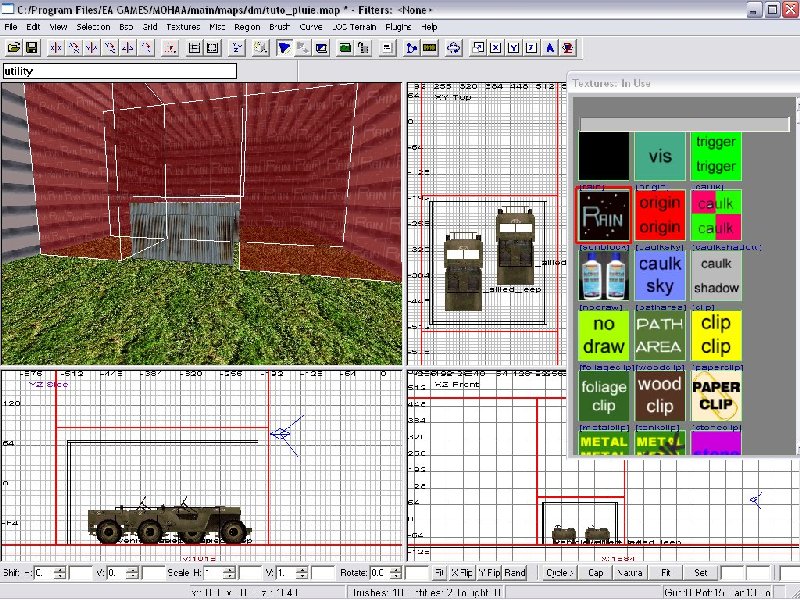This screenshot has width=800, height=600.
Task: Click the Shift H spinner arrows
Action: tap(60, 573)
